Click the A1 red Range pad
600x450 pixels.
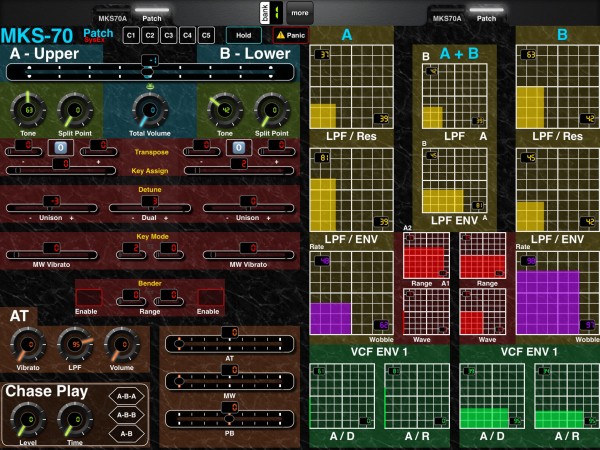coord(426,256)
